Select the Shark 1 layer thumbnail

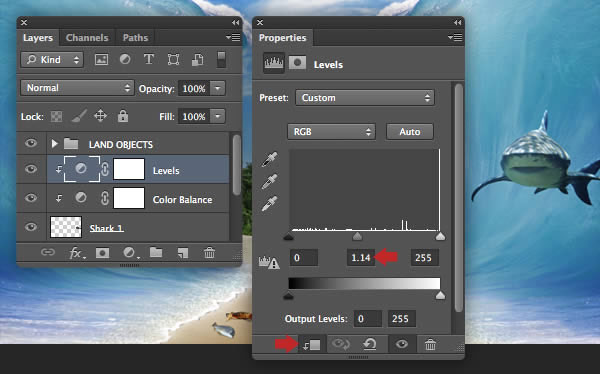tap(66, 227)
